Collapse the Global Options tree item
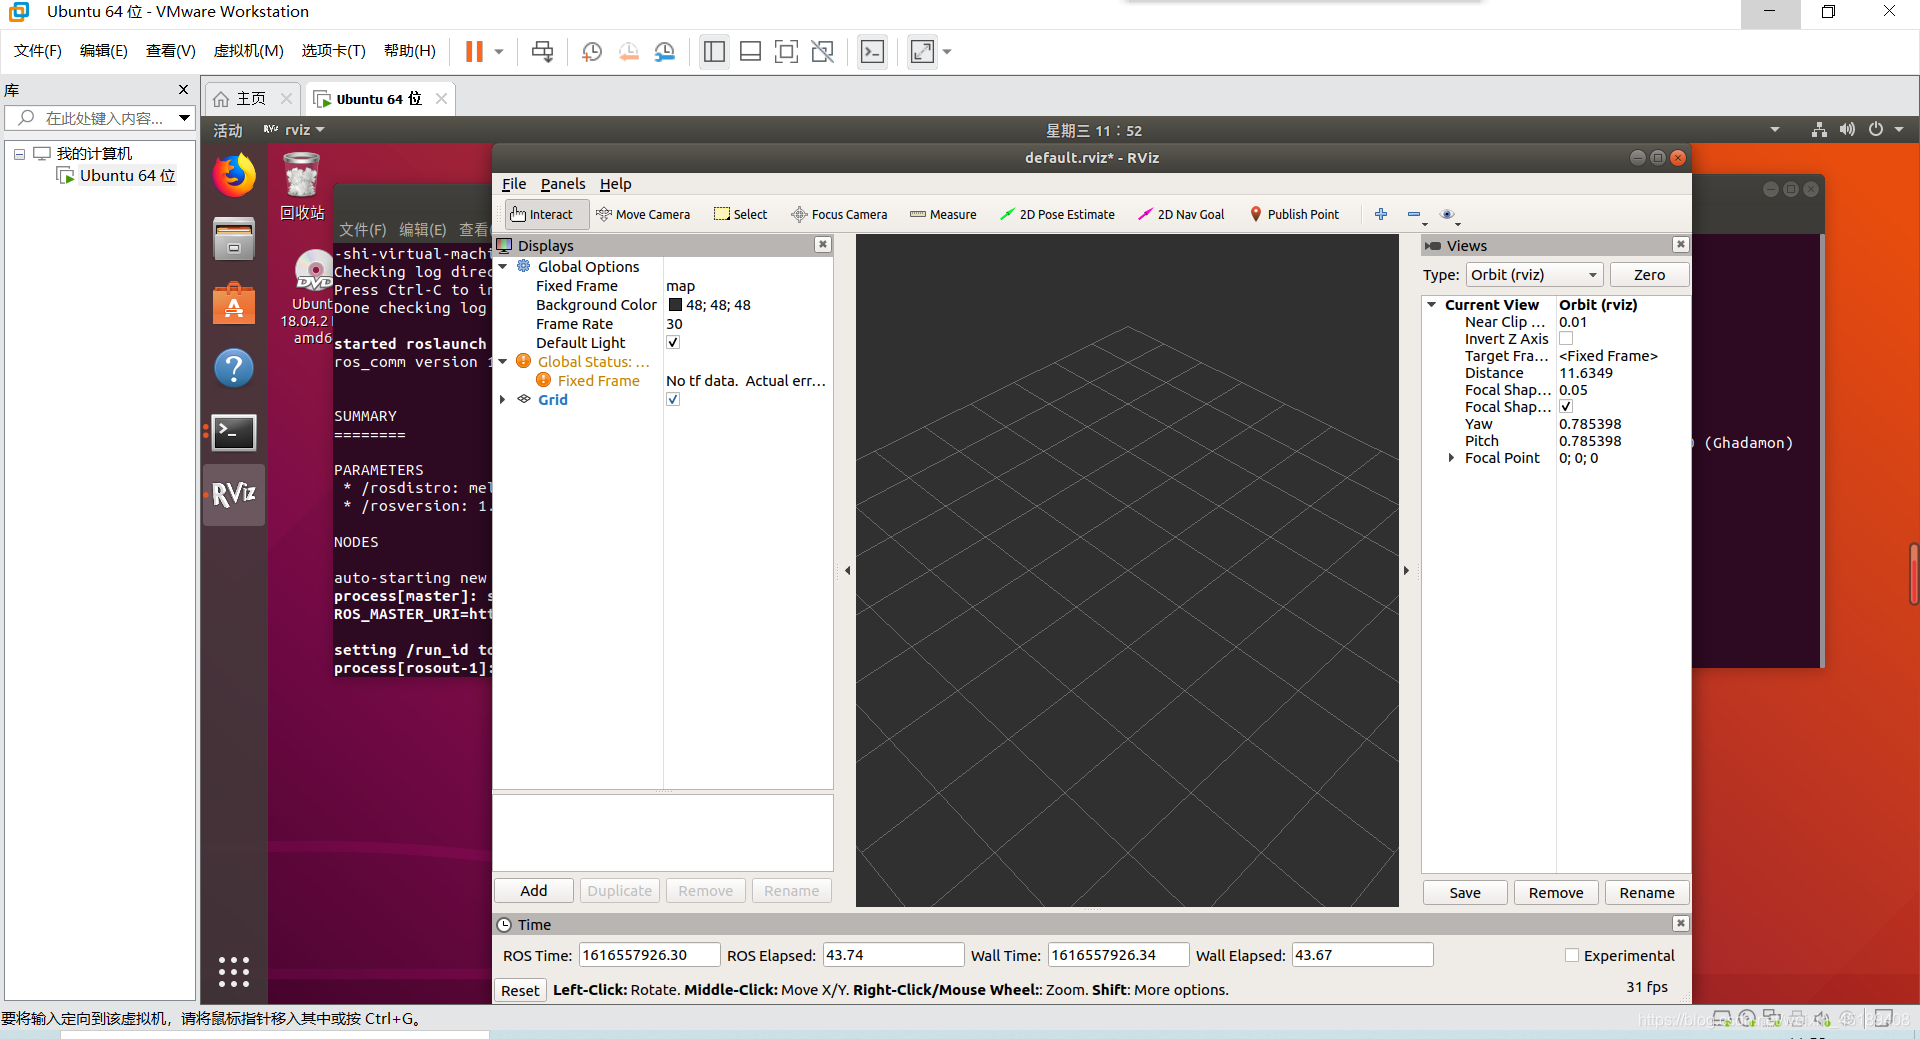1920x1039 pixels. pyautogui.click(x=504, y=266)
